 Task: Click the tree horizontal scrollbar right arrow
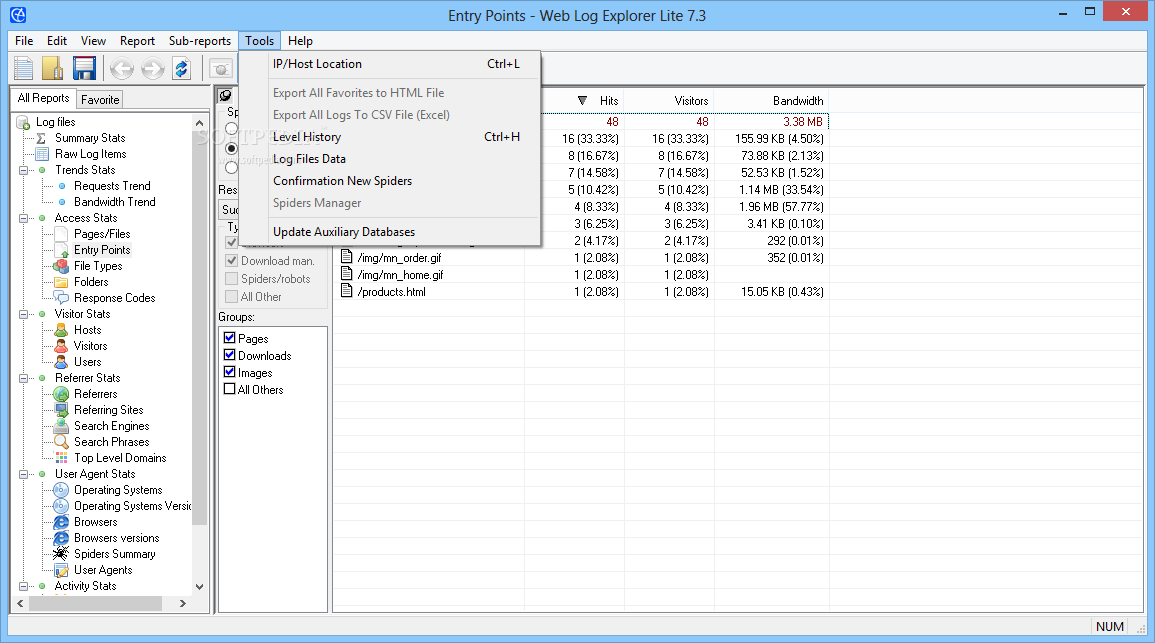coord(183,603)
